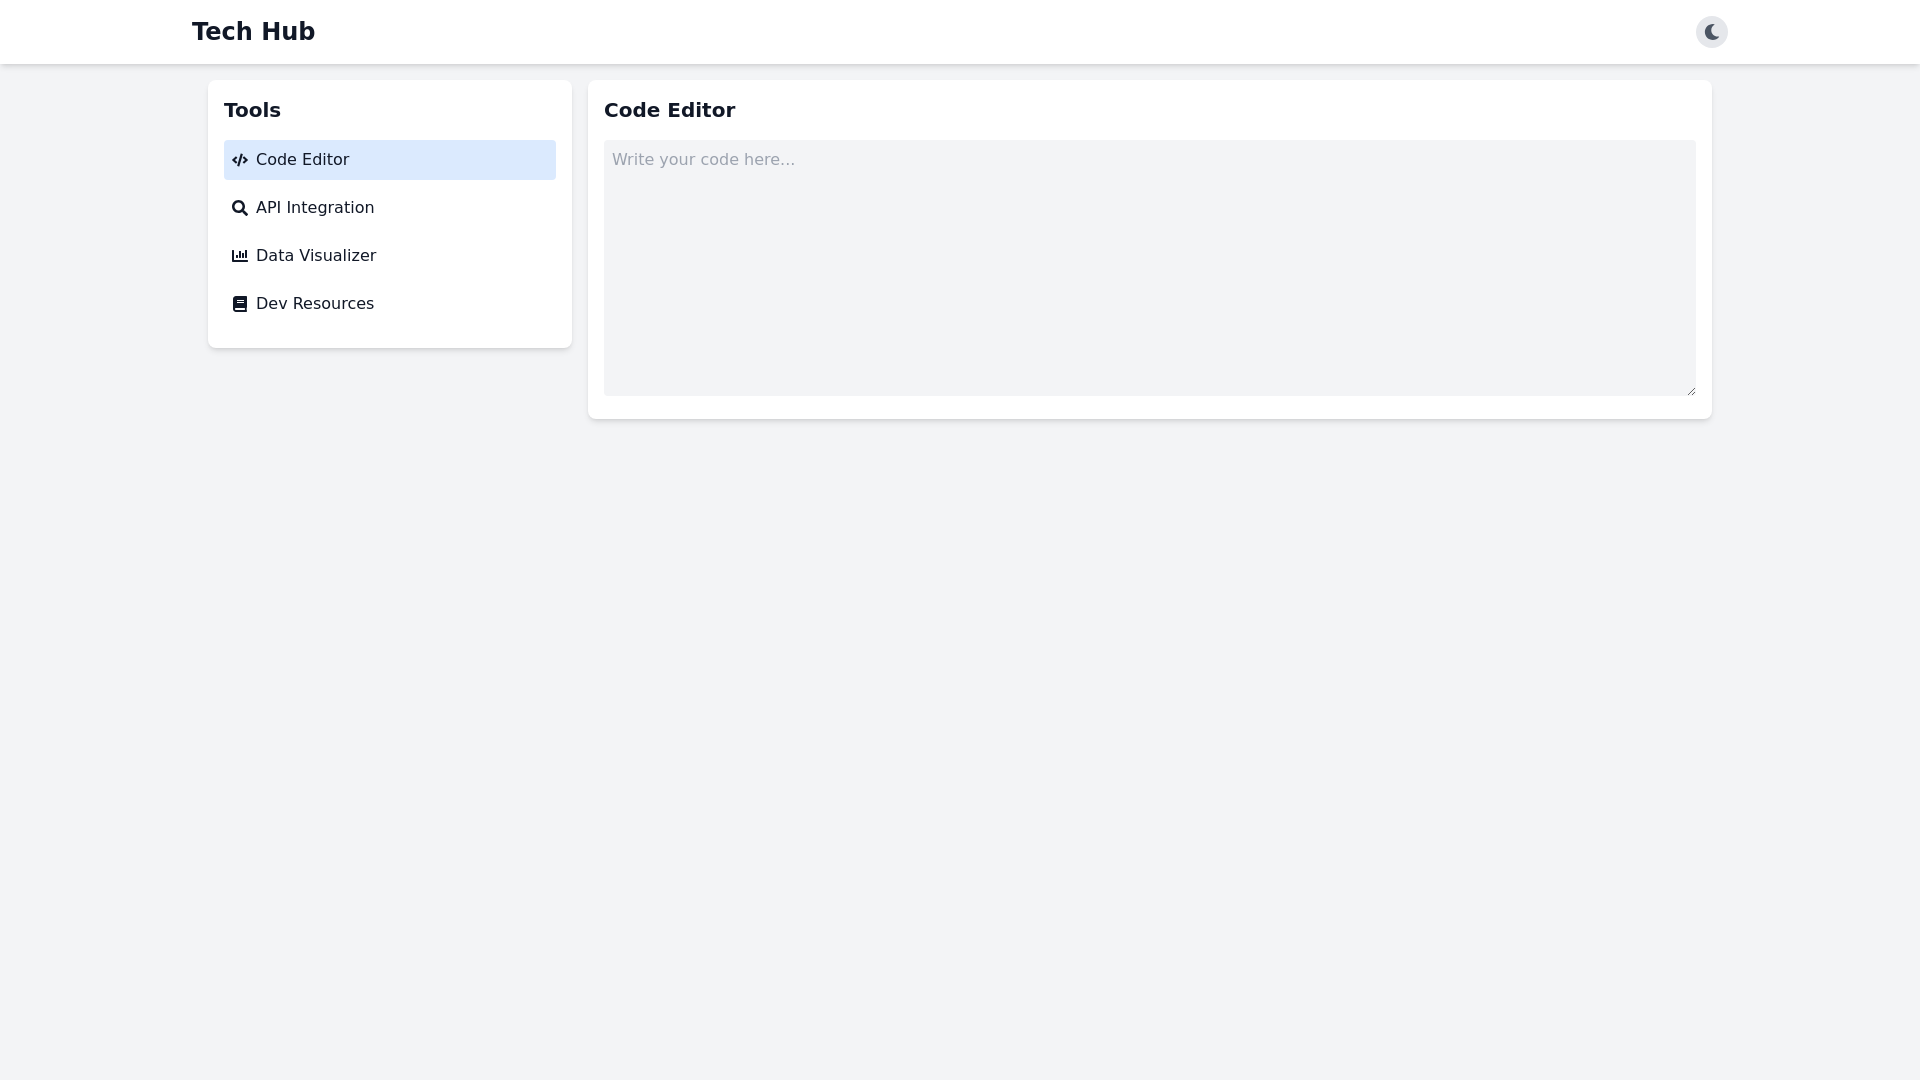Image resolution: width=1920 pixels, height=1080 pixels.
Task: Click the magnifier icon beside API Integration
Action: 240,208
